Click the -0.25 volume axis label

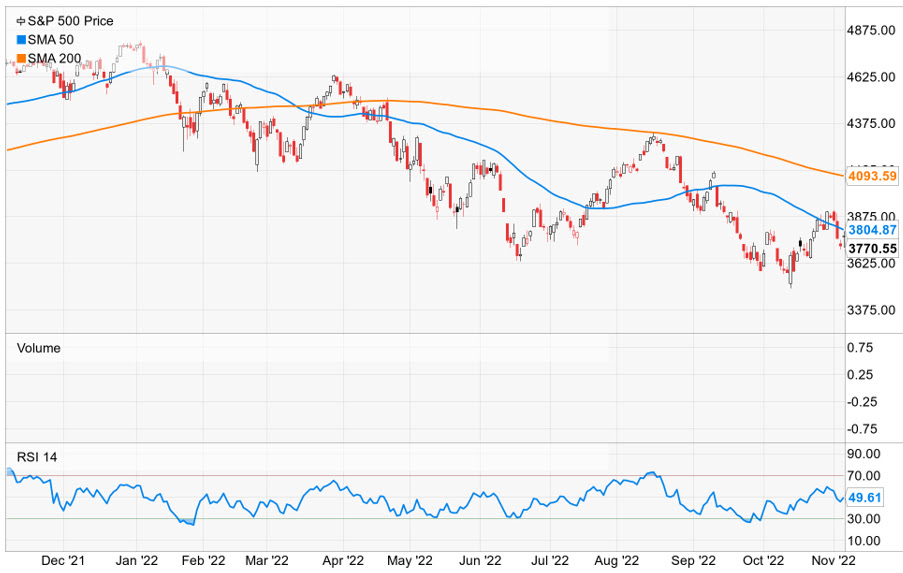(862, 402)
